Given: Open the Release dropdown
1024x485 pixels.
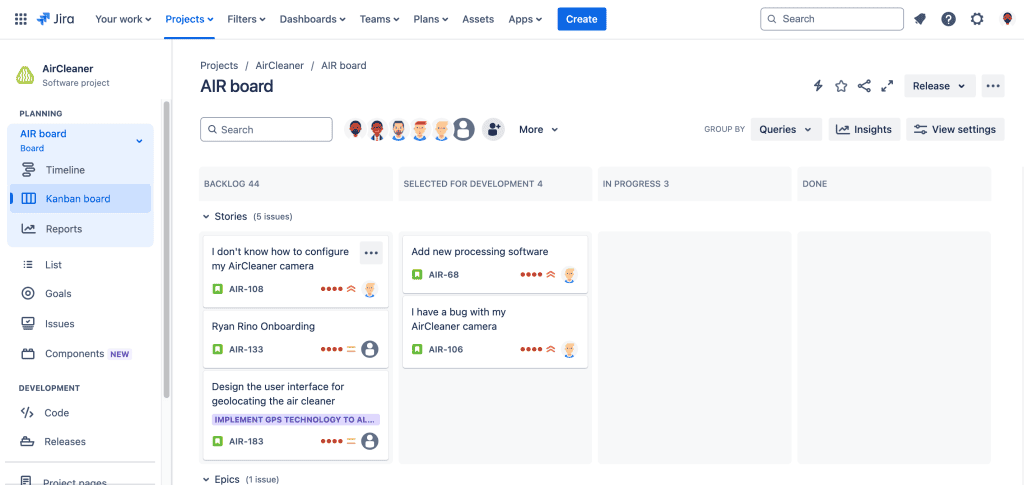Looking at the screenshot, I should pos(939,86).
